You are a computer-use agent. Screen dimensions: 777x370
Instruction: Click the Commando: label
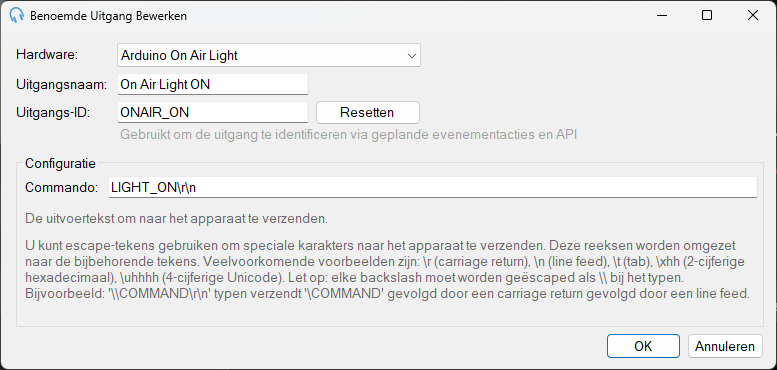(61, 188)
